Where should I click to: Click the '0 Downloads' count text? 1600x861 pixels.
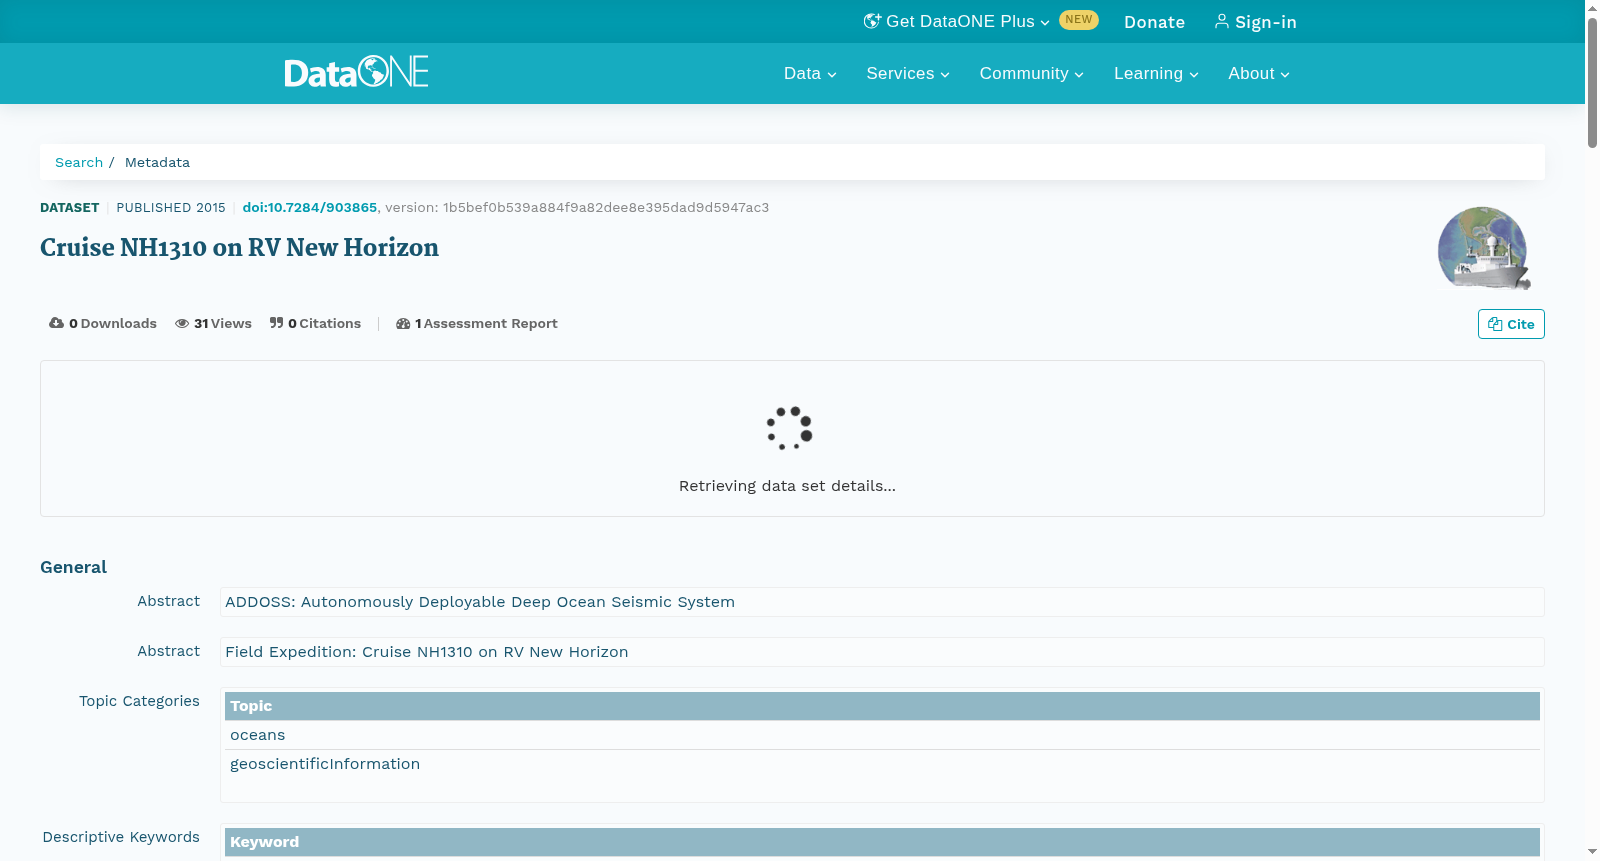click(x=113, y=323)
